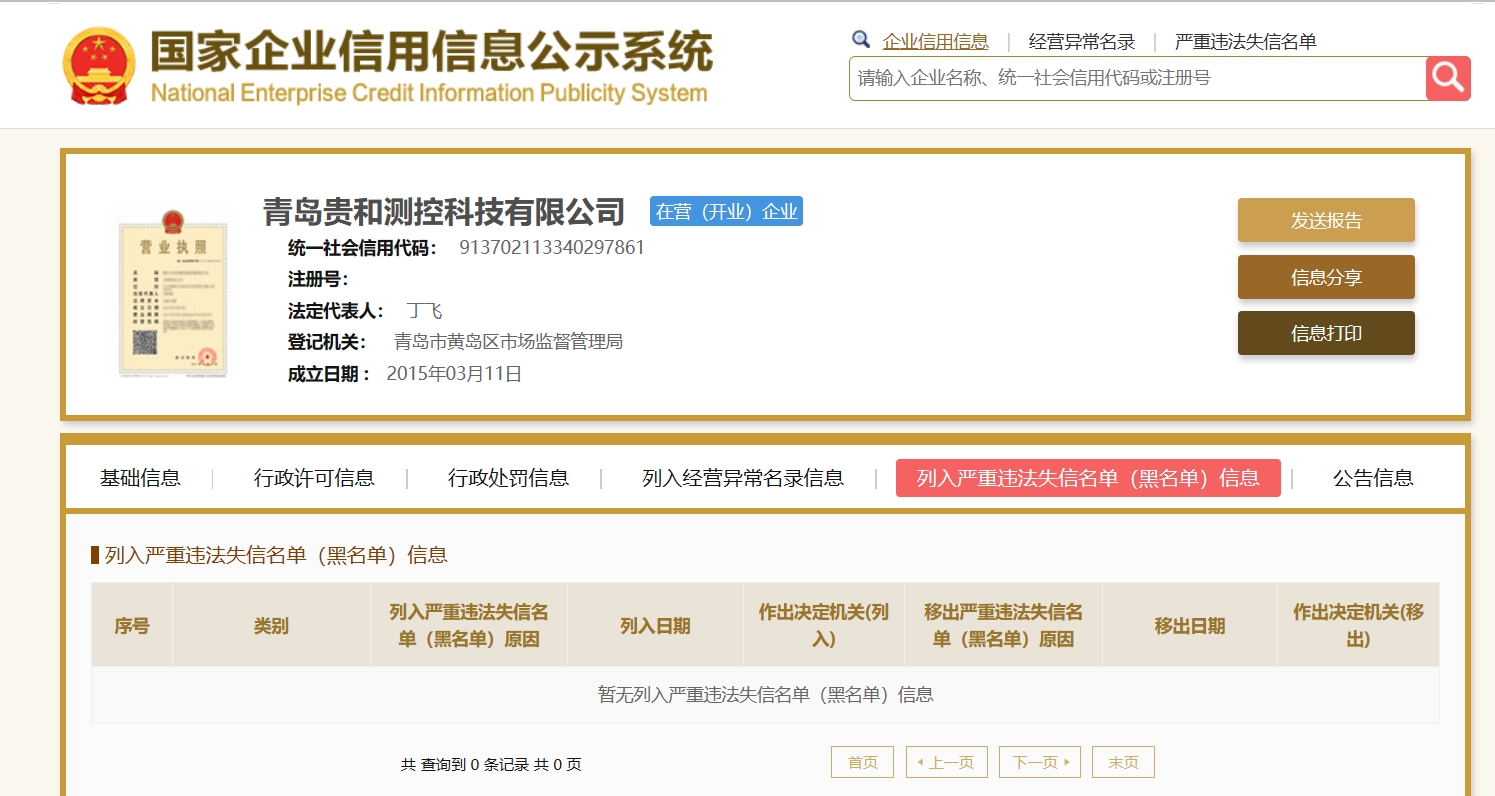Click the red search magnifier button
This screenshot has height=796, width=1495.
[1448, 78]
